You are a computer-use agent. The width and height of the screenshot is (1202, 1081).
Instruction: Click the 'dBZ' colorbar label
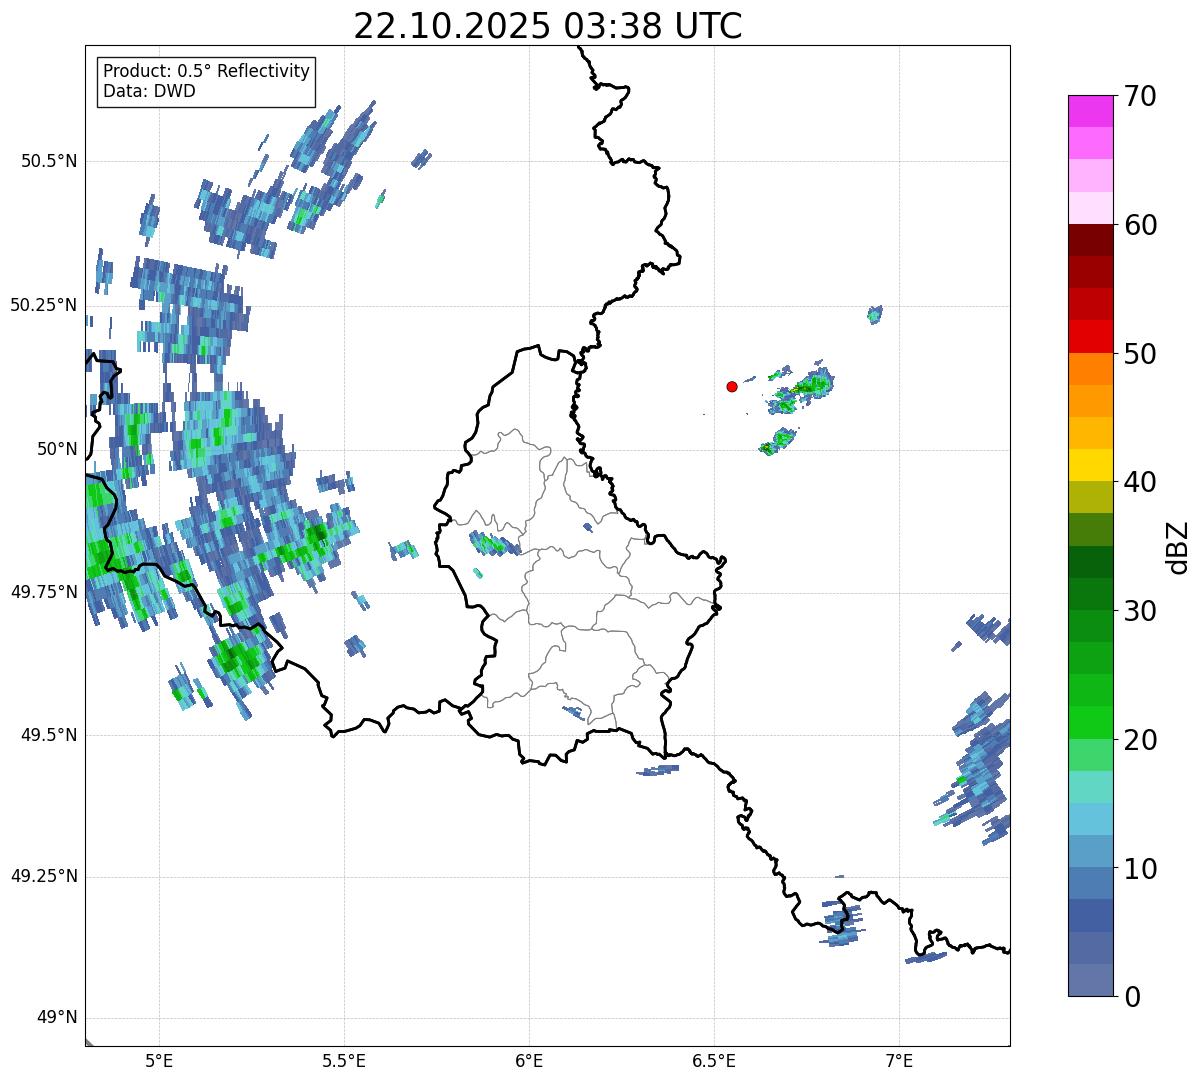click(x=1178, y=547)
